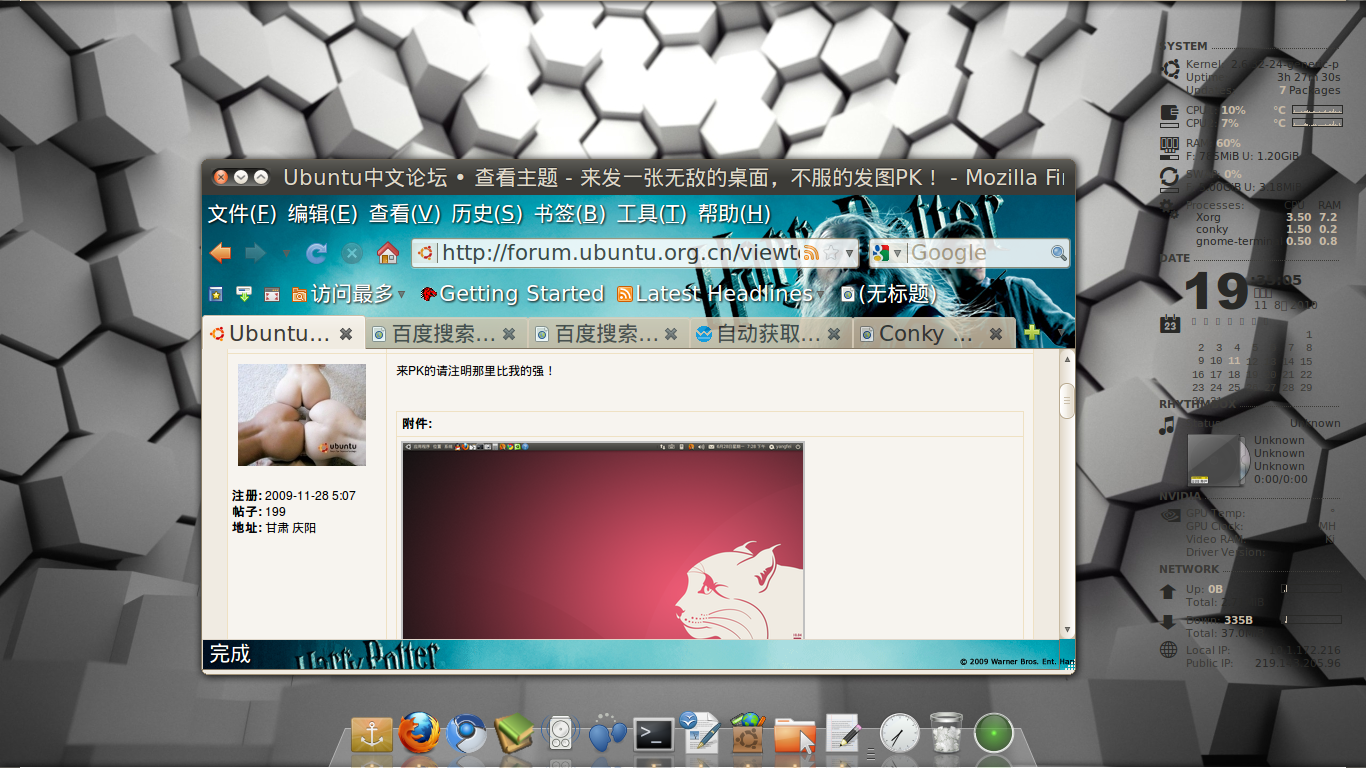The width and height of the screenshot is (1366, 768).
Task: Close the 自动获取 tab
Action: tap(834, 334)
